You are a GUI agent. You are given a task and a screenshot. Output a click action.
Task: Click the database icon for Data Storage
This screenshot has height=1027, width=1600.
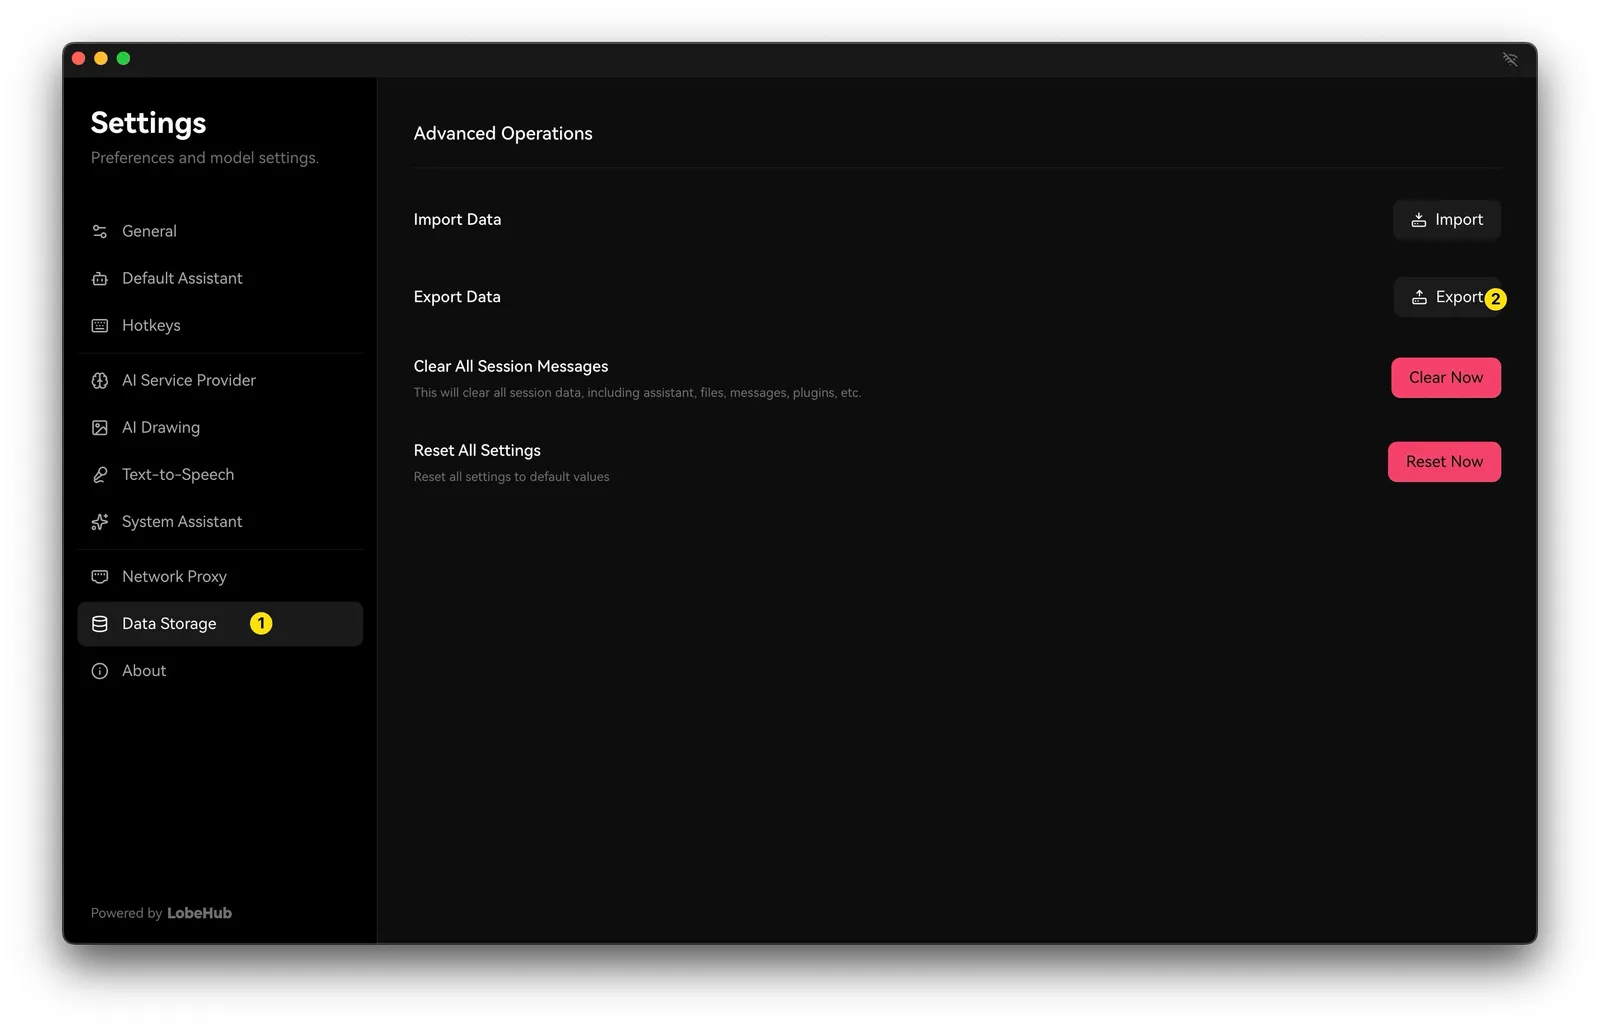point(100,624)
